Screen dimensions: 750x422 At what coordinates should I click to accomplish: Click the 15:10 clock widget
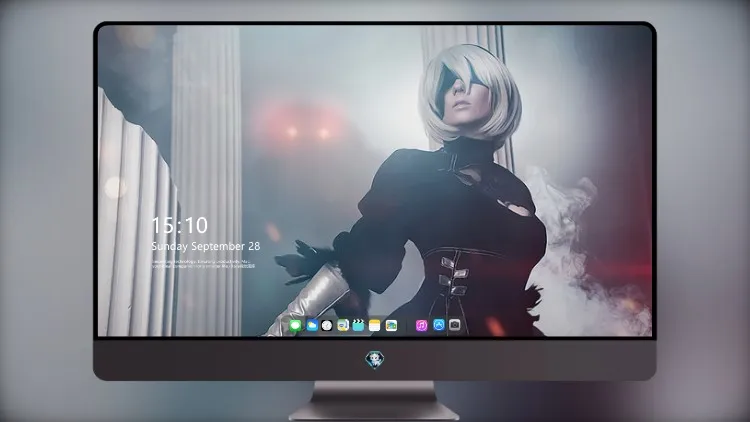coord(179,225)
